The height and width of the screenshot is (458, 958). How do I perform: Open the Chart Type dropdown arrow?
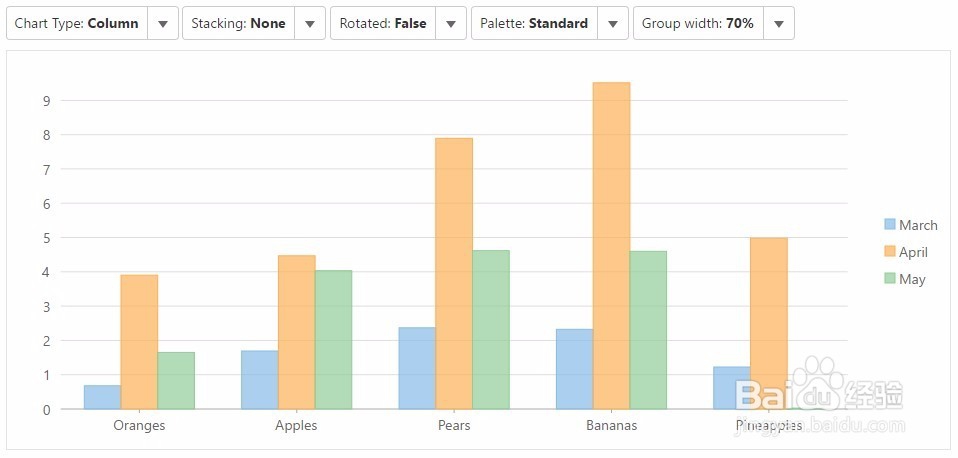(163, 24)
